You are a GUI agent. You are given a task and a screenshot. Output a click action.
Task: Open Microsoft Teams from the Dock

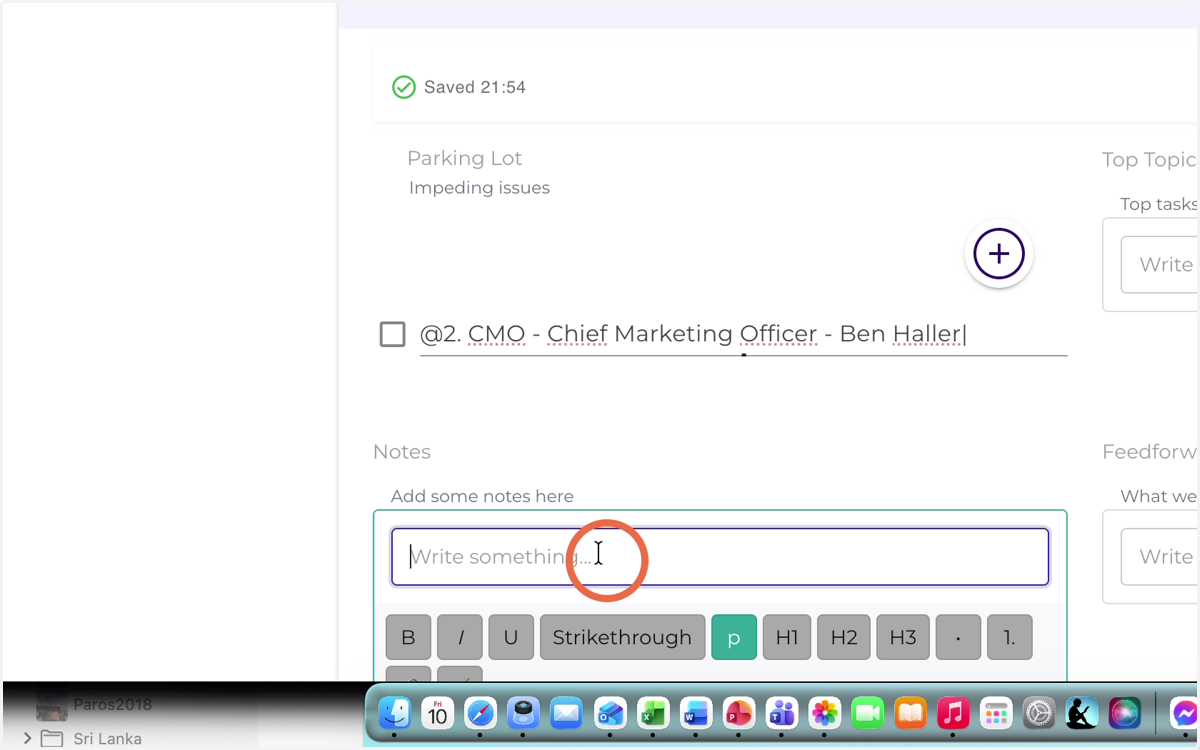point(782,713)
